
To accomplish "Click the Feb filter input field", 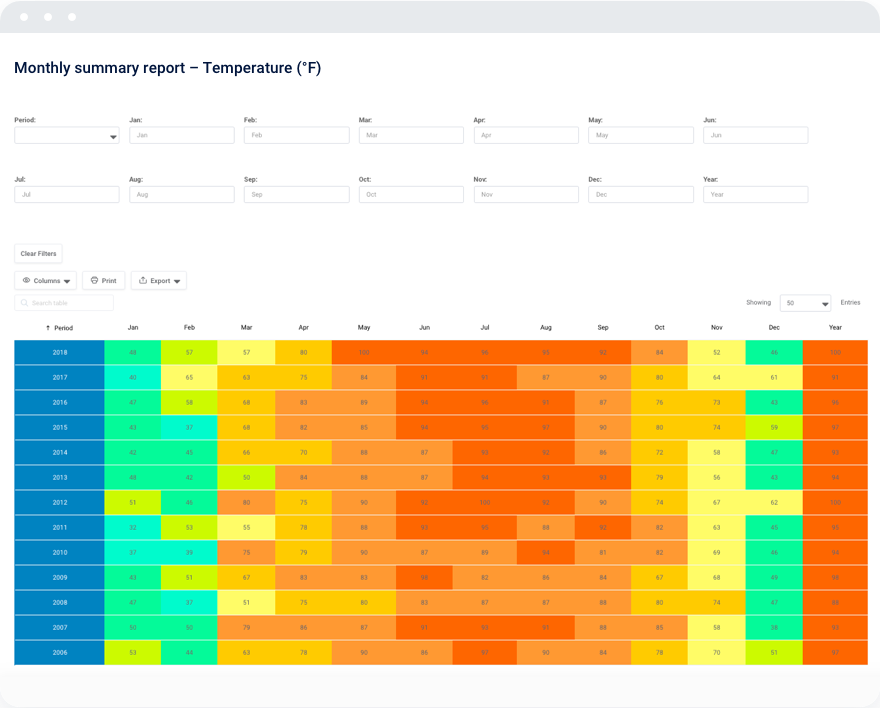I will [x=296, y=135].
